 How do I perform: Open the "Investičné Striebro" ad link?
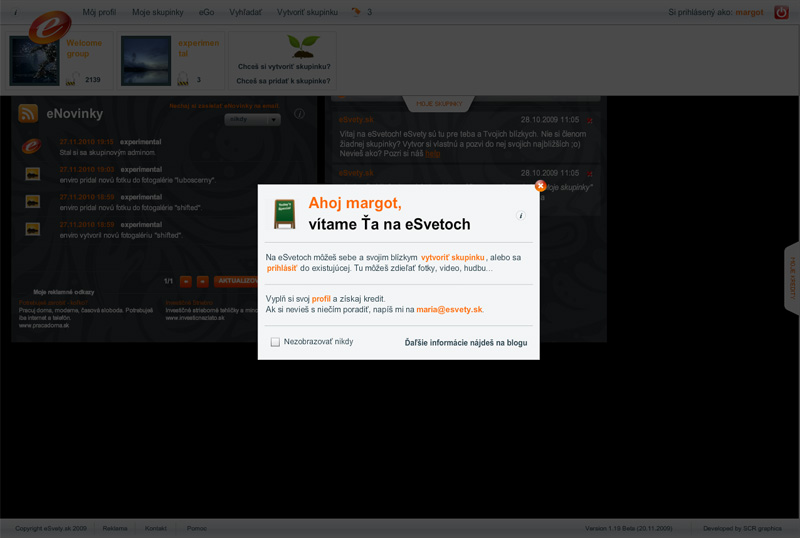coord(189,303)
